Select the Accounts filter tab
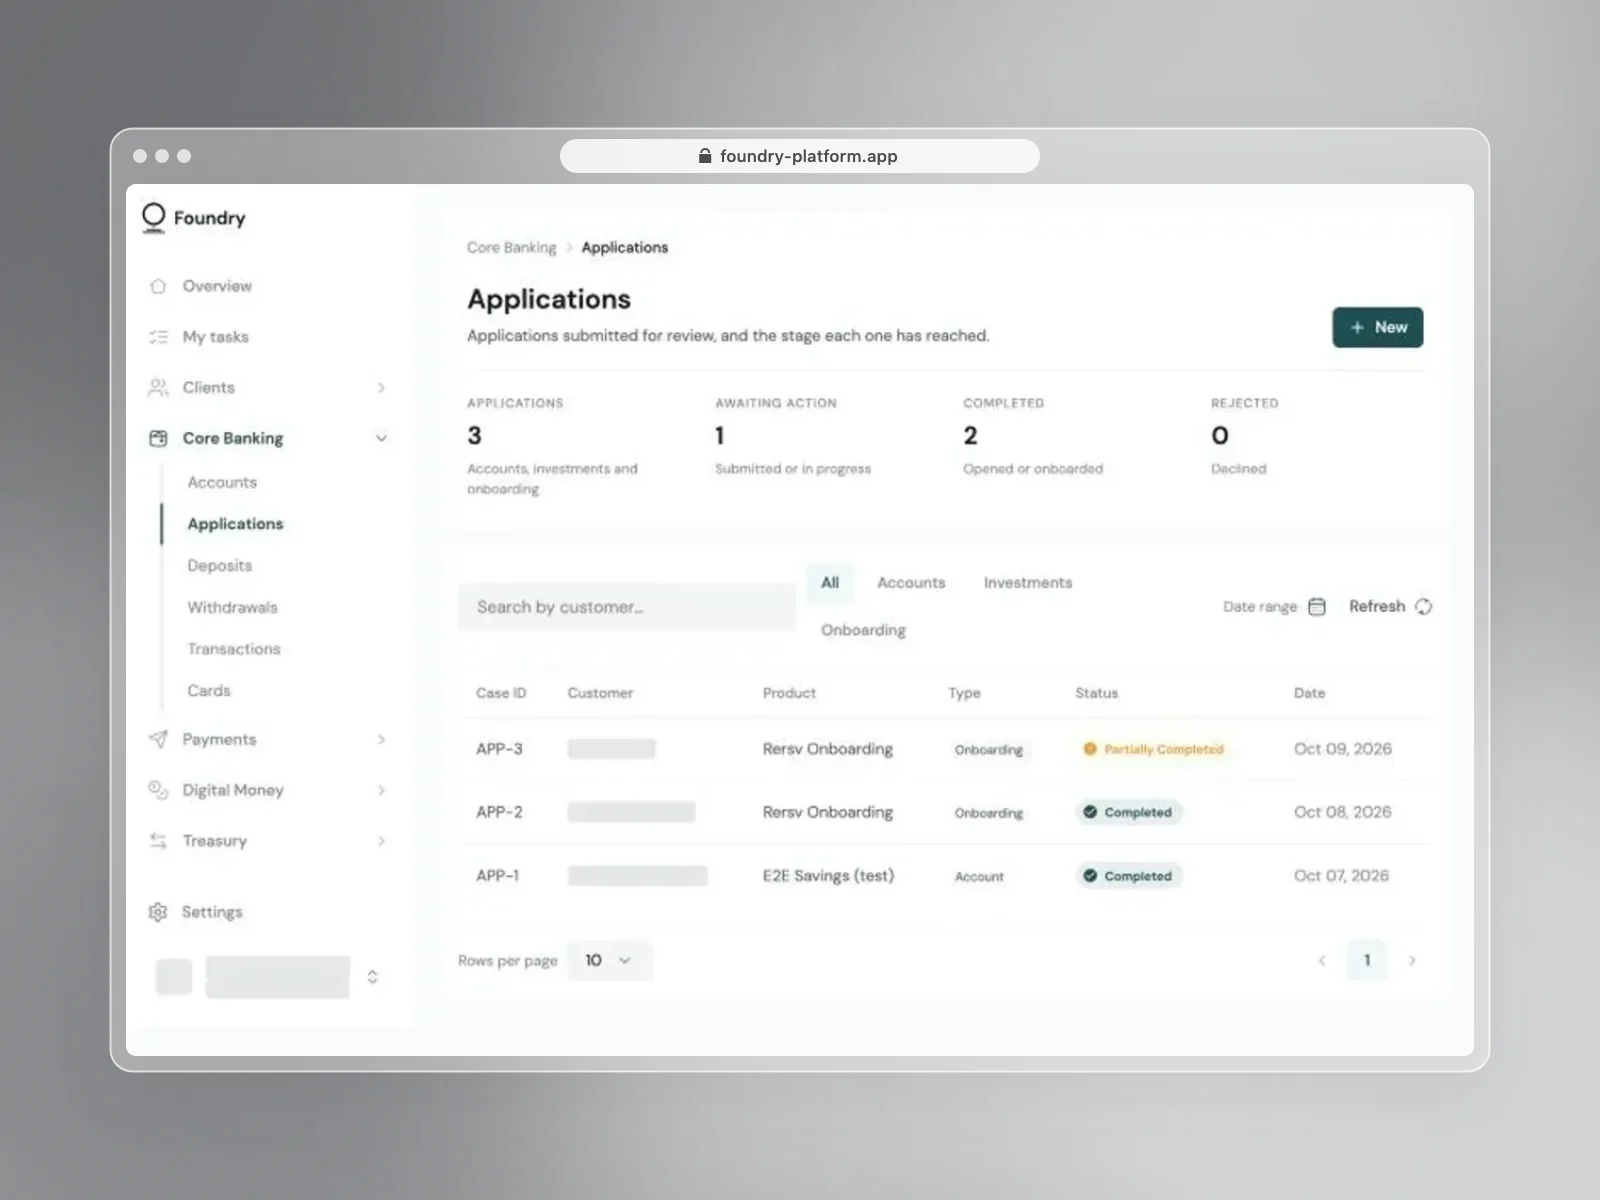 pos(911,583)
